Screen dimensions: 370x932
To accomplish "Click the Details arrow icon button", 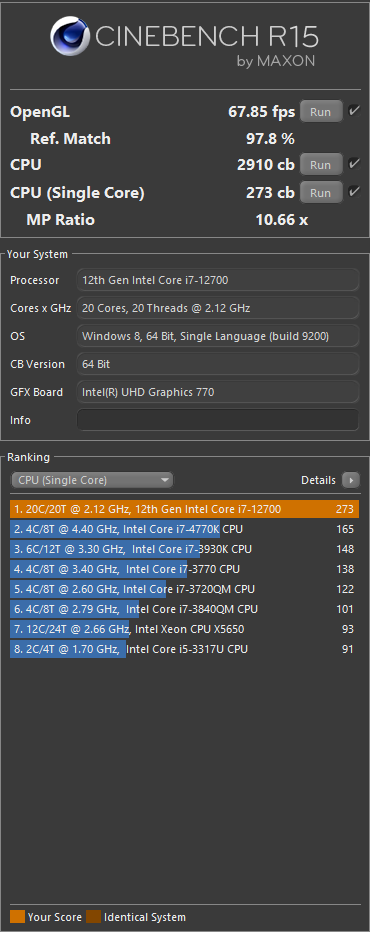I will 351,480.
